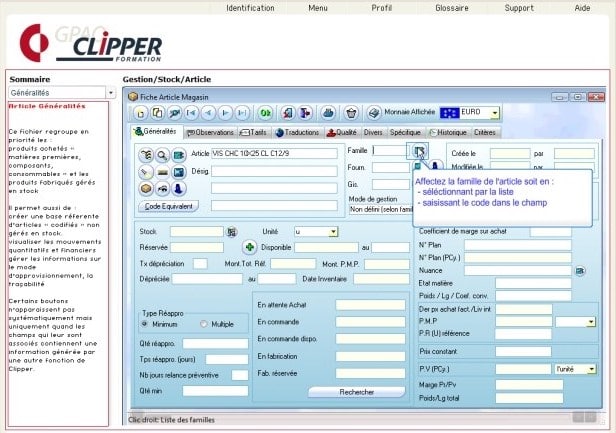Switch to the Généralités tab
Viewport: 616px width, 433px height.
(156, 132)
